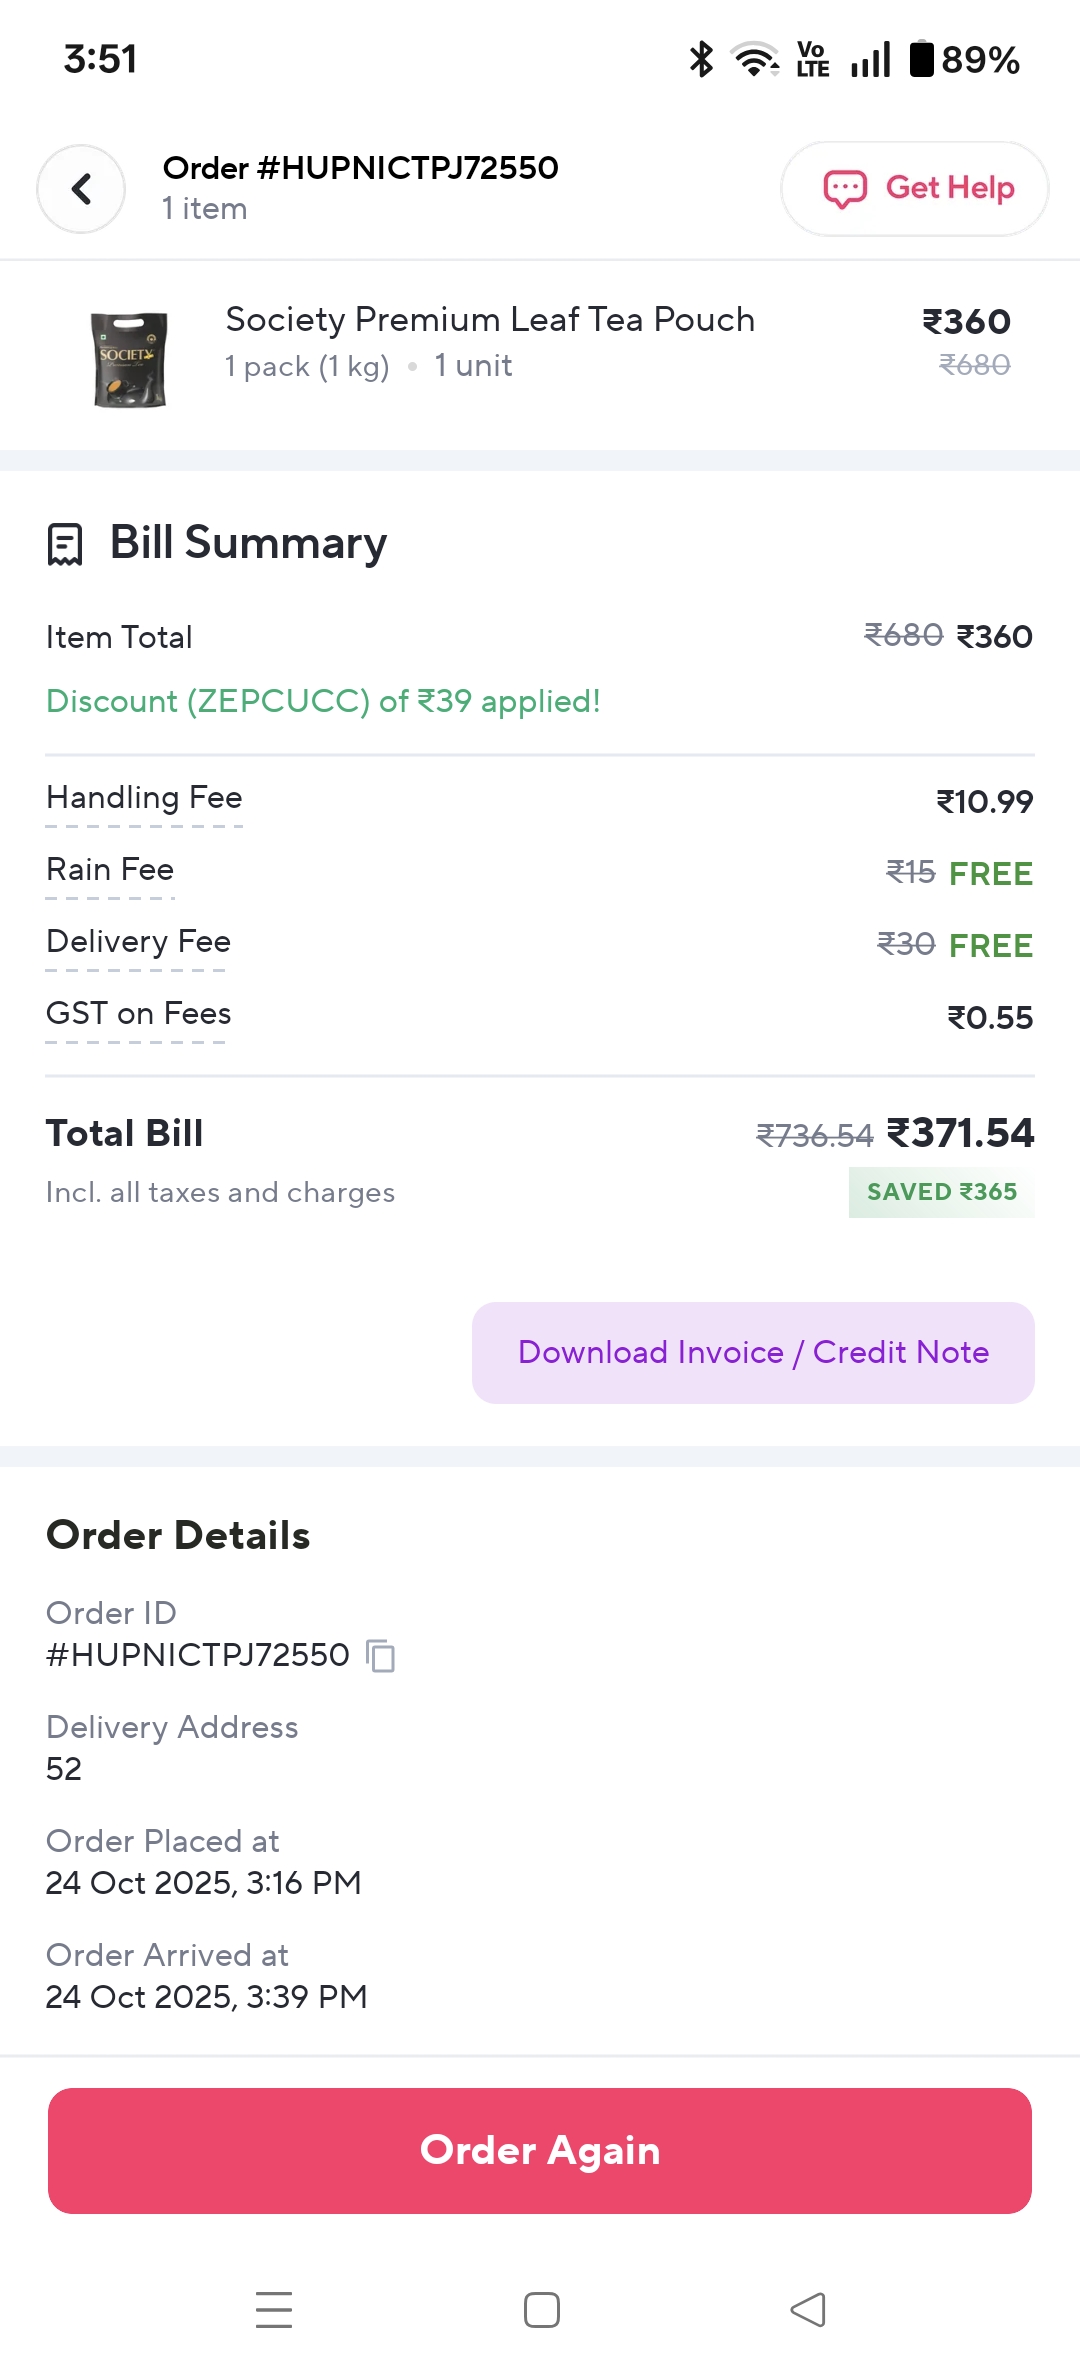
Task: Open Society Premium Leaf Tea Pouch item
Action: [490, 320]
